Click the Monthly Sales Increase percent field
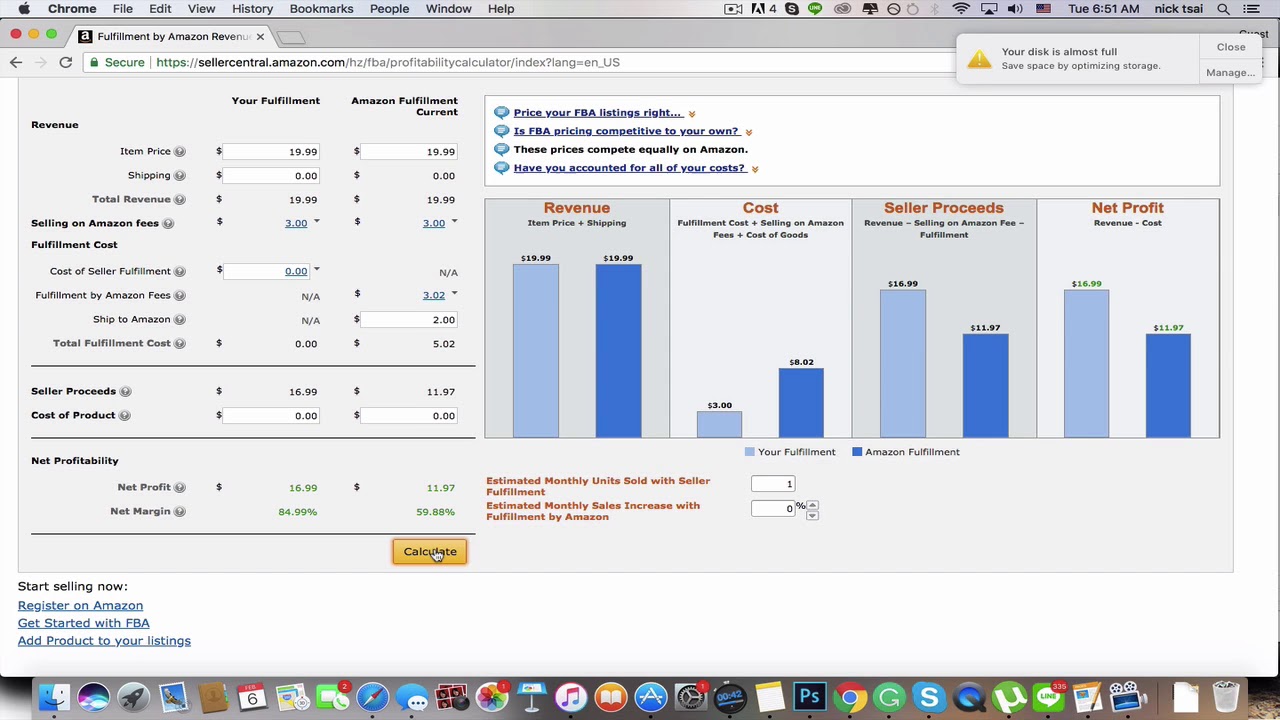 click(x=773, y=509)
